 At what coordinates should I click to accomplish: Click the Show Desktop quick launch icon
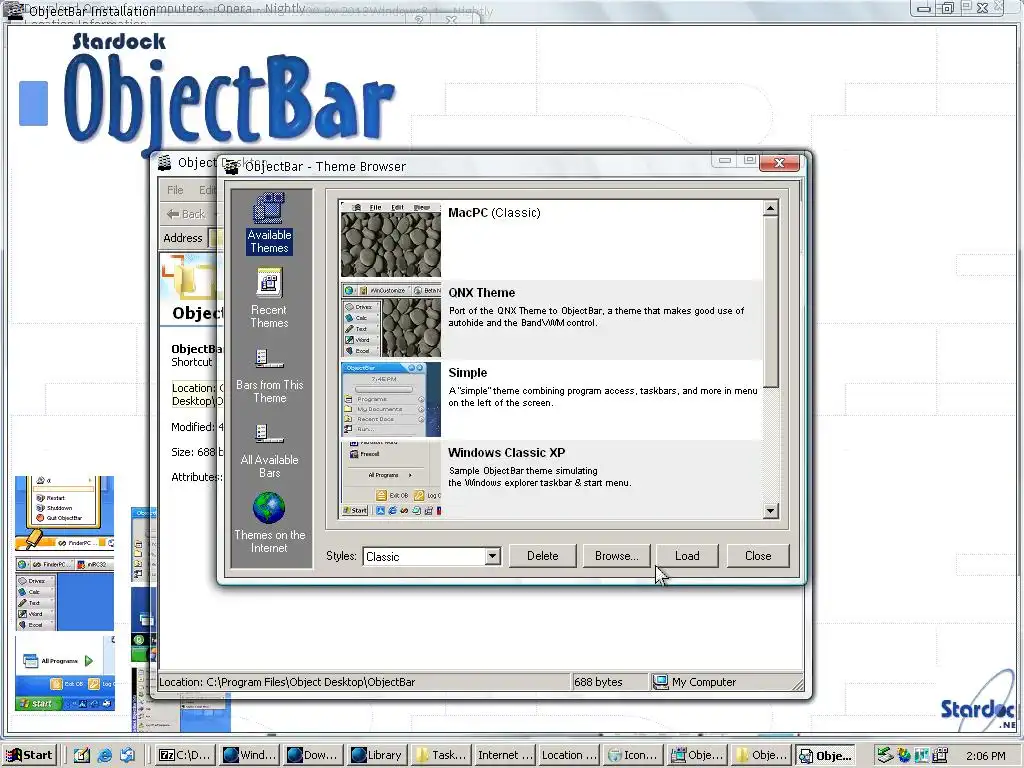point(127,756)
